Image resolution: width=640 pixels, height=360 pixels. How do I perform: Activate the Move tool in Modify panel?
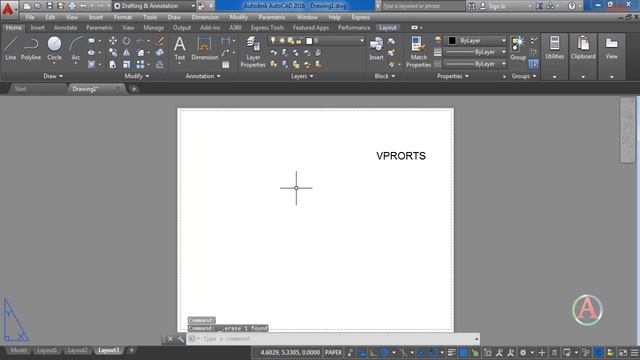click(113, 40)
